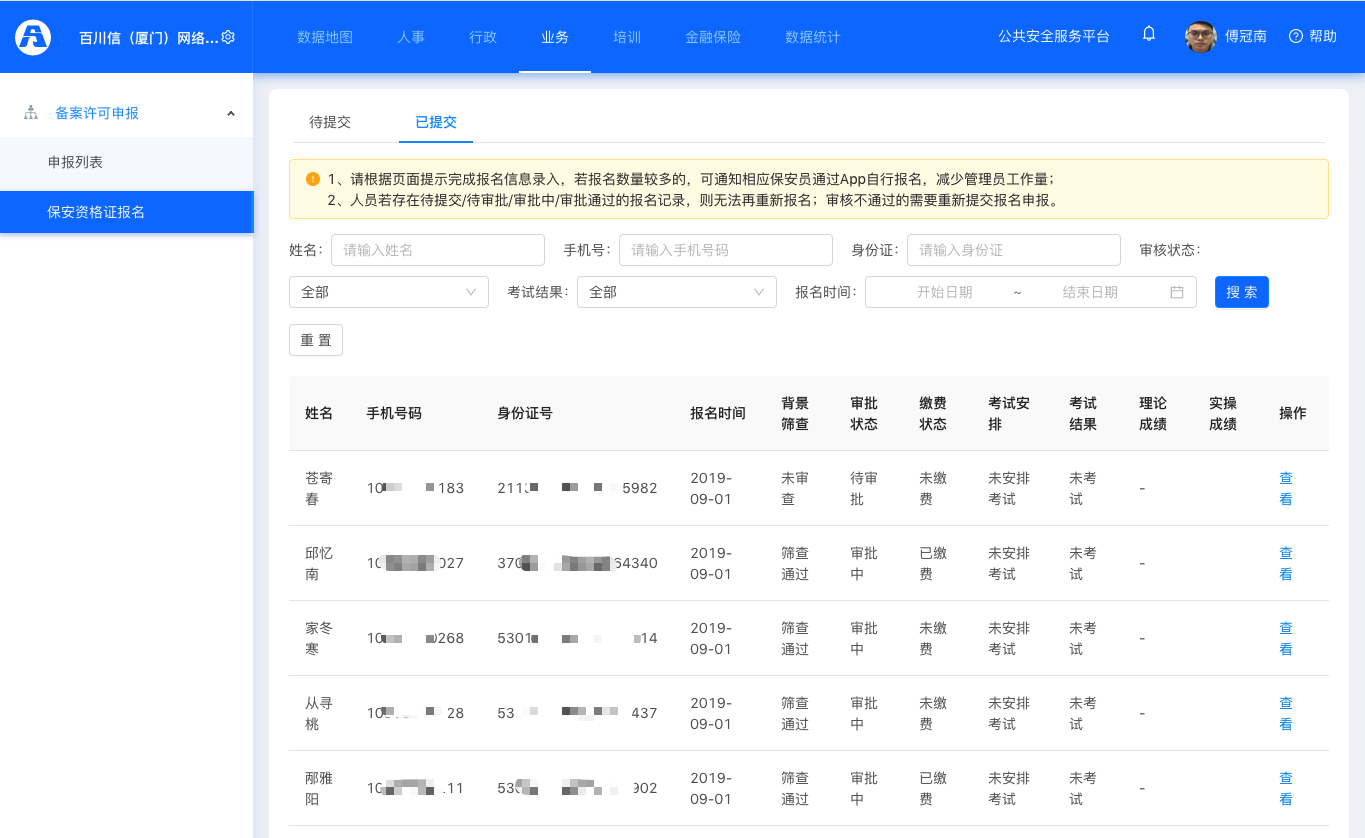Viewport: 1365px width, 838px height.
Task: Click 筛查通过 in 家冬寒 row
Action: [795, 638]
